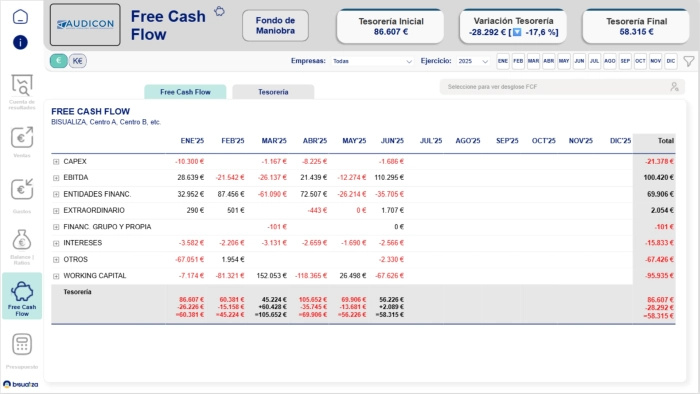This screenshot has width=700, height=394.
Task: Toggle the ENE month filter
Action: pyautogui.click(x=503, y=61)
